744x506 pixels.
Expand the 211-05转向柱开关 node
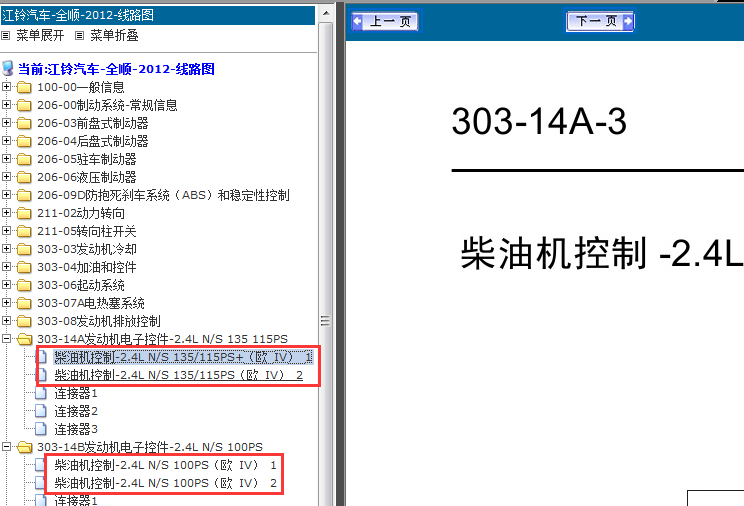(7, 231)
